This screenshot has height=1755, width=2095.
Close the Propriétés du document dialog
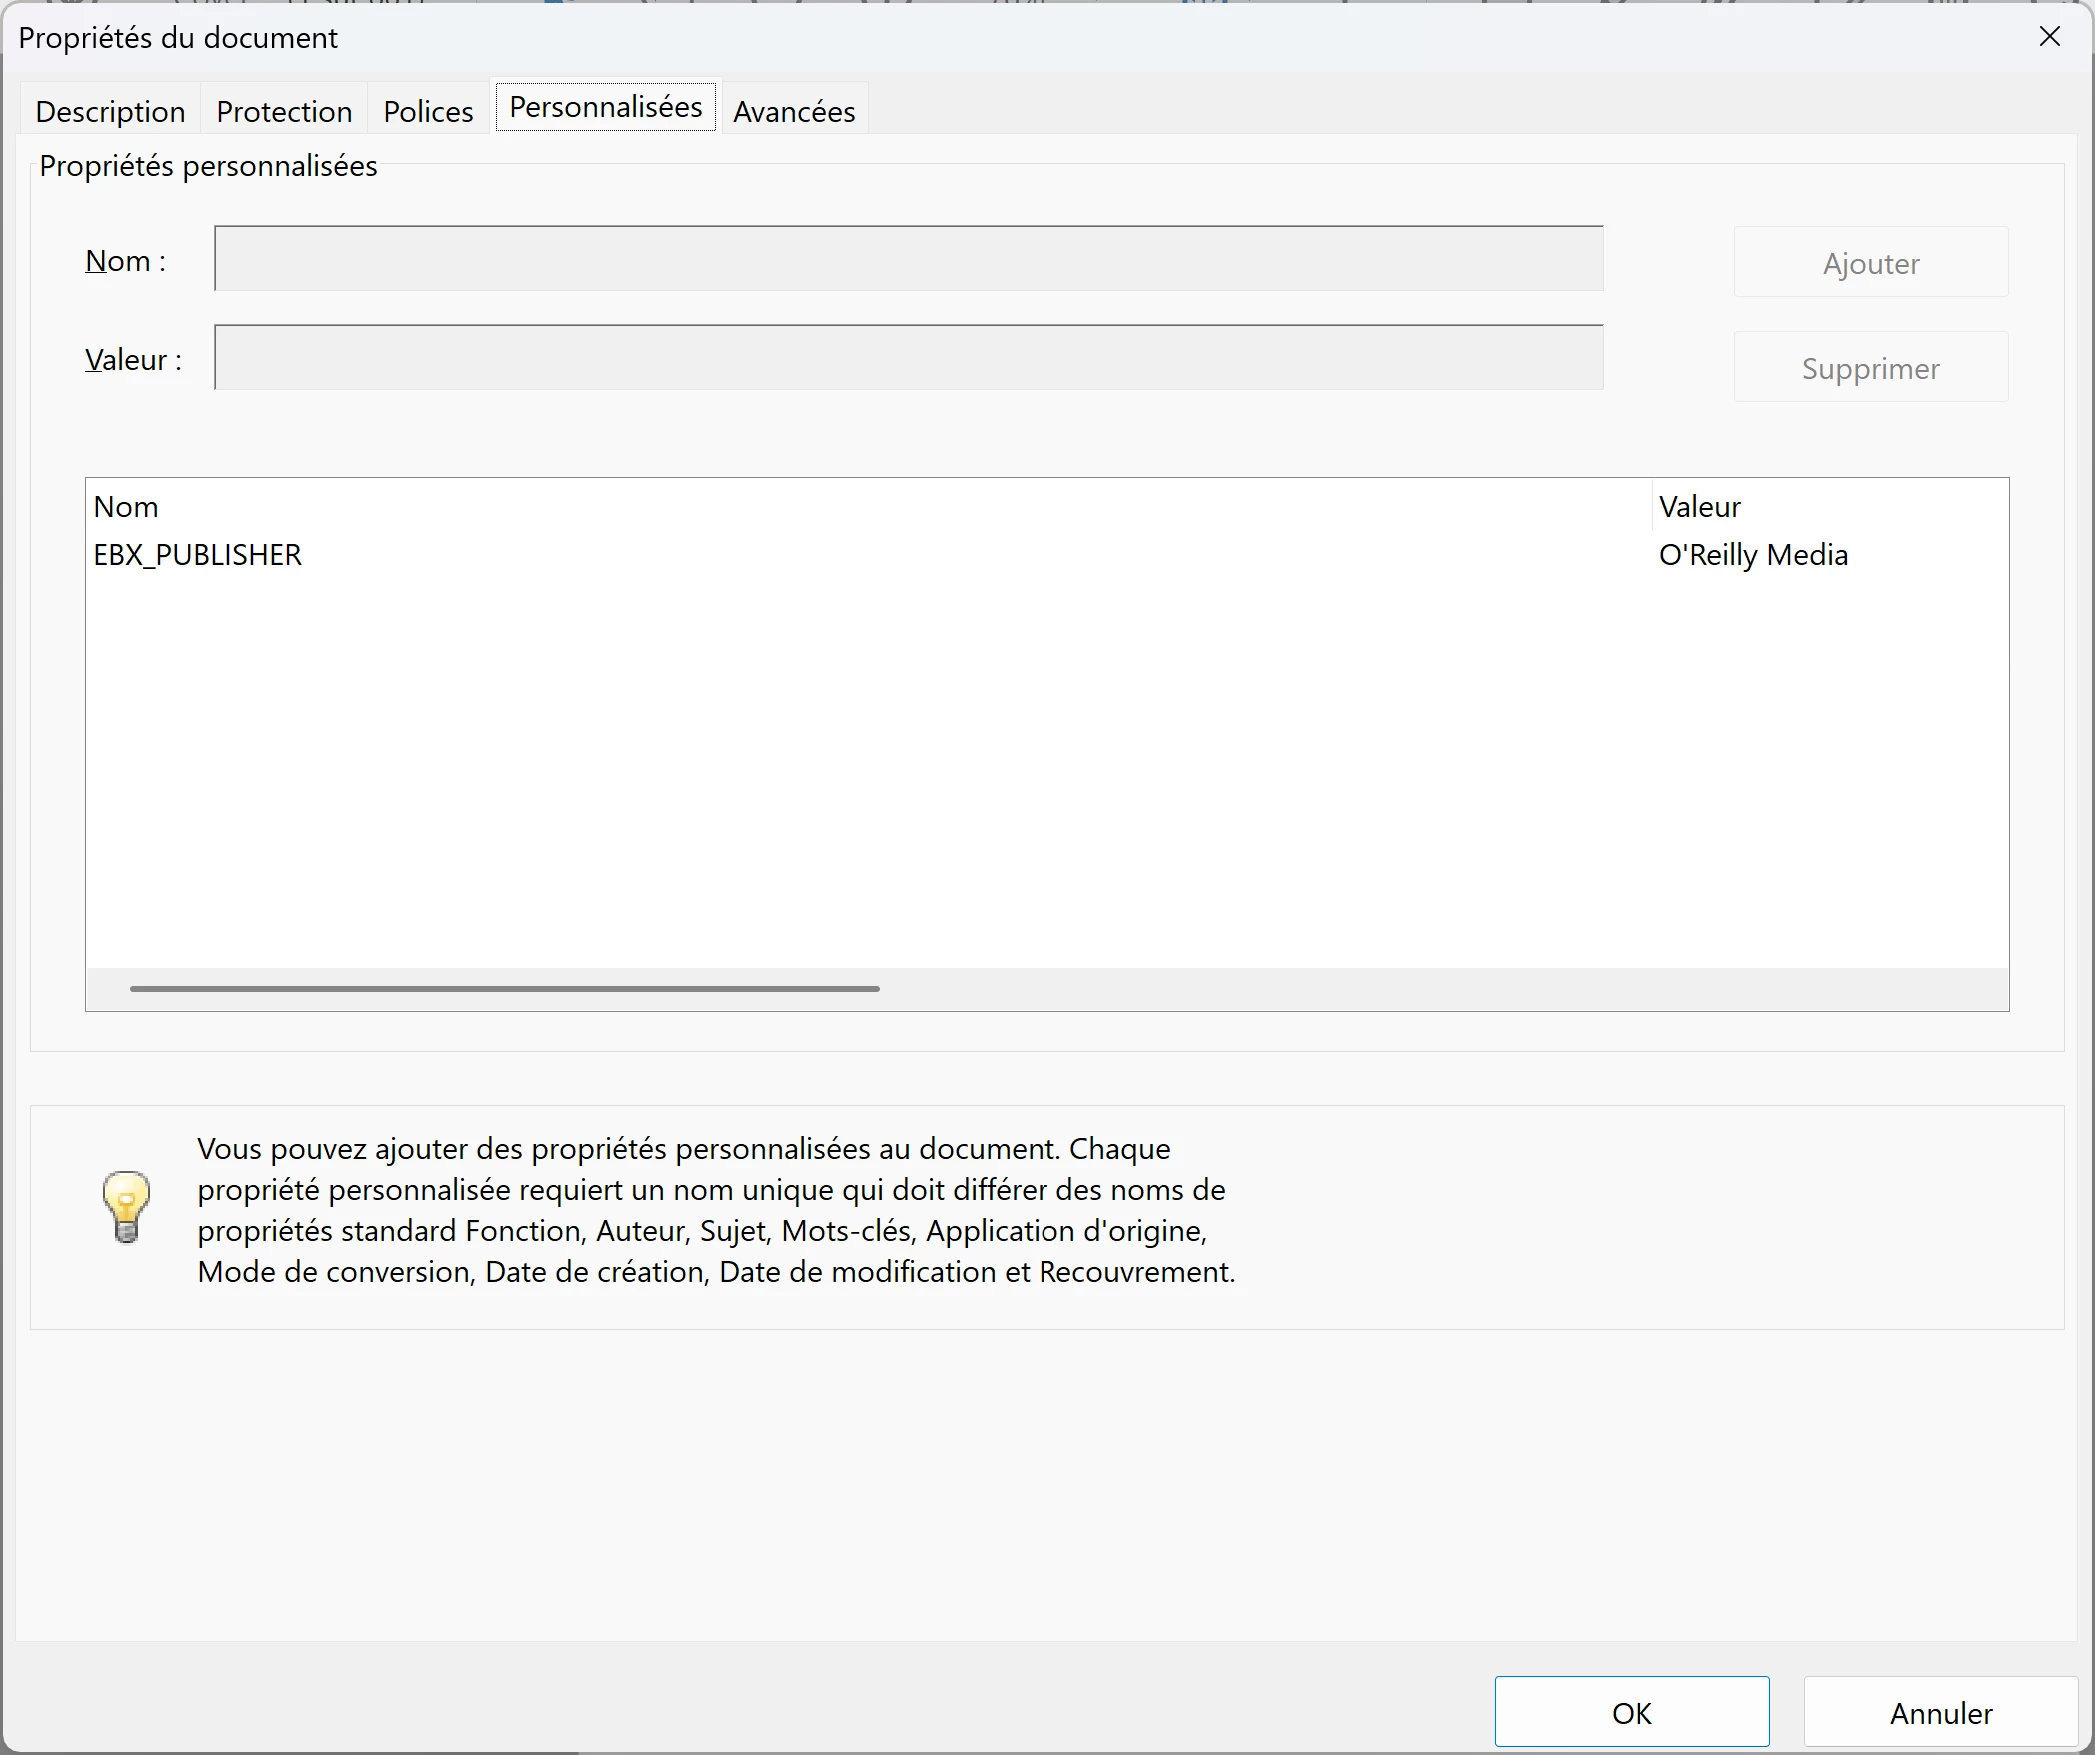[x=2049, y=37]
